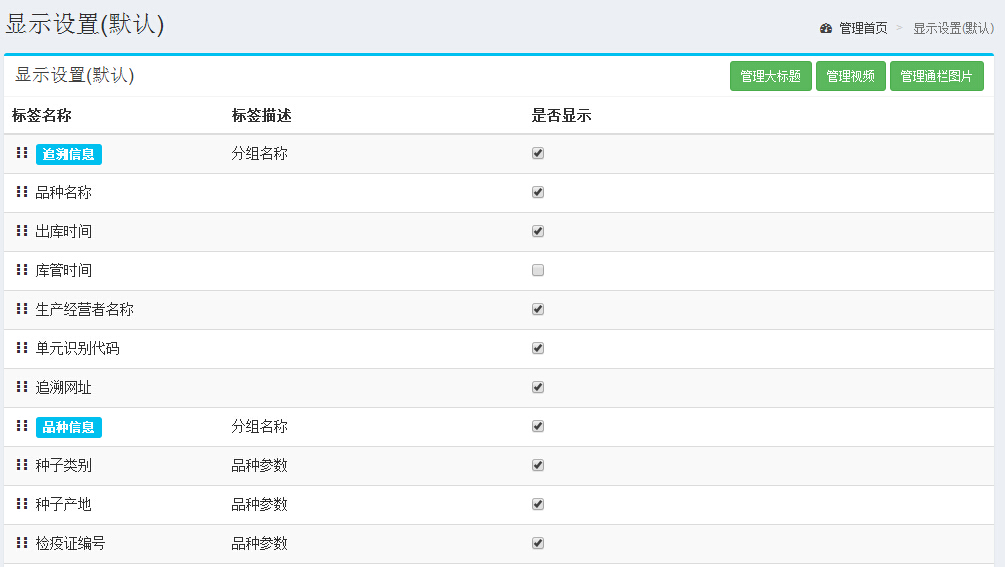1005x567 pixels.
Task: Toggle display checkbox for 检疫证编号
Action: tap(538, 544)
